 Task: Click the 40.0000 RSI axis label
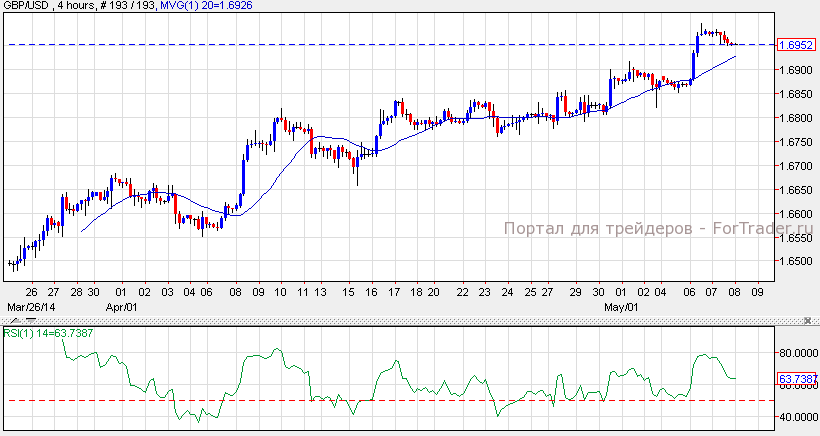797,417
